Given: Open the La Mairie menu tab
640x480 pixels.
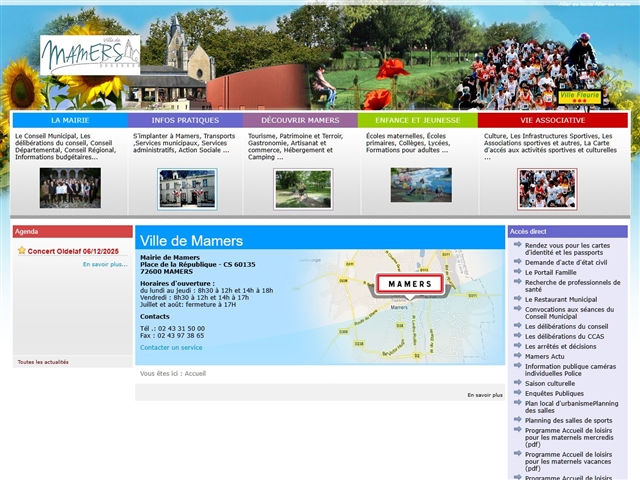Looking at the screenshot, I should click(x=70, y=120).
